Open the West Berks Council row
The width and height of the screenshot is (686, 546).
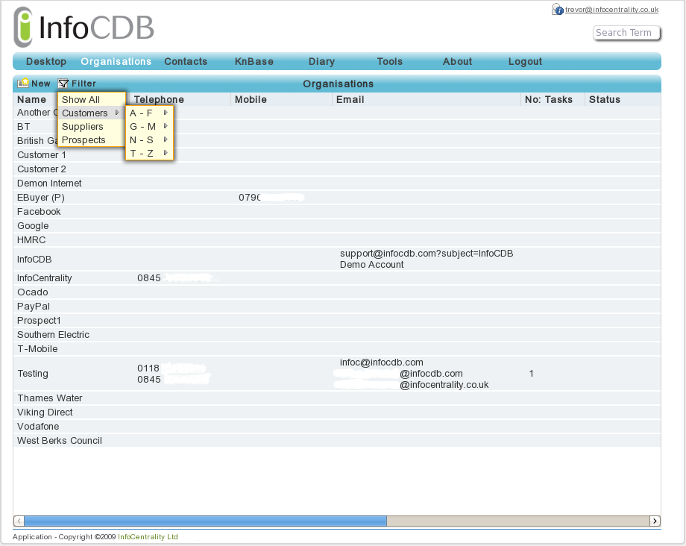pos(337,441)
